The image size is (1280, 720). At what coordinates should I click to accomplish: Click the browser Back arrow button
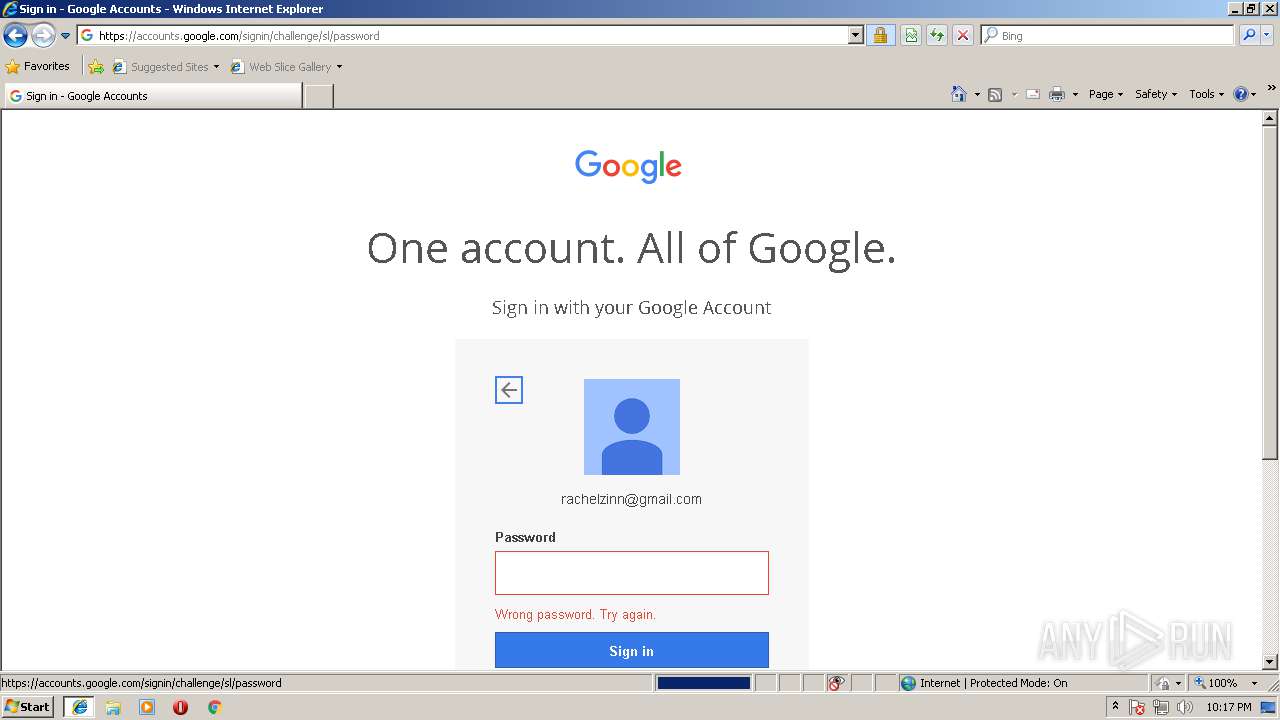15,36
